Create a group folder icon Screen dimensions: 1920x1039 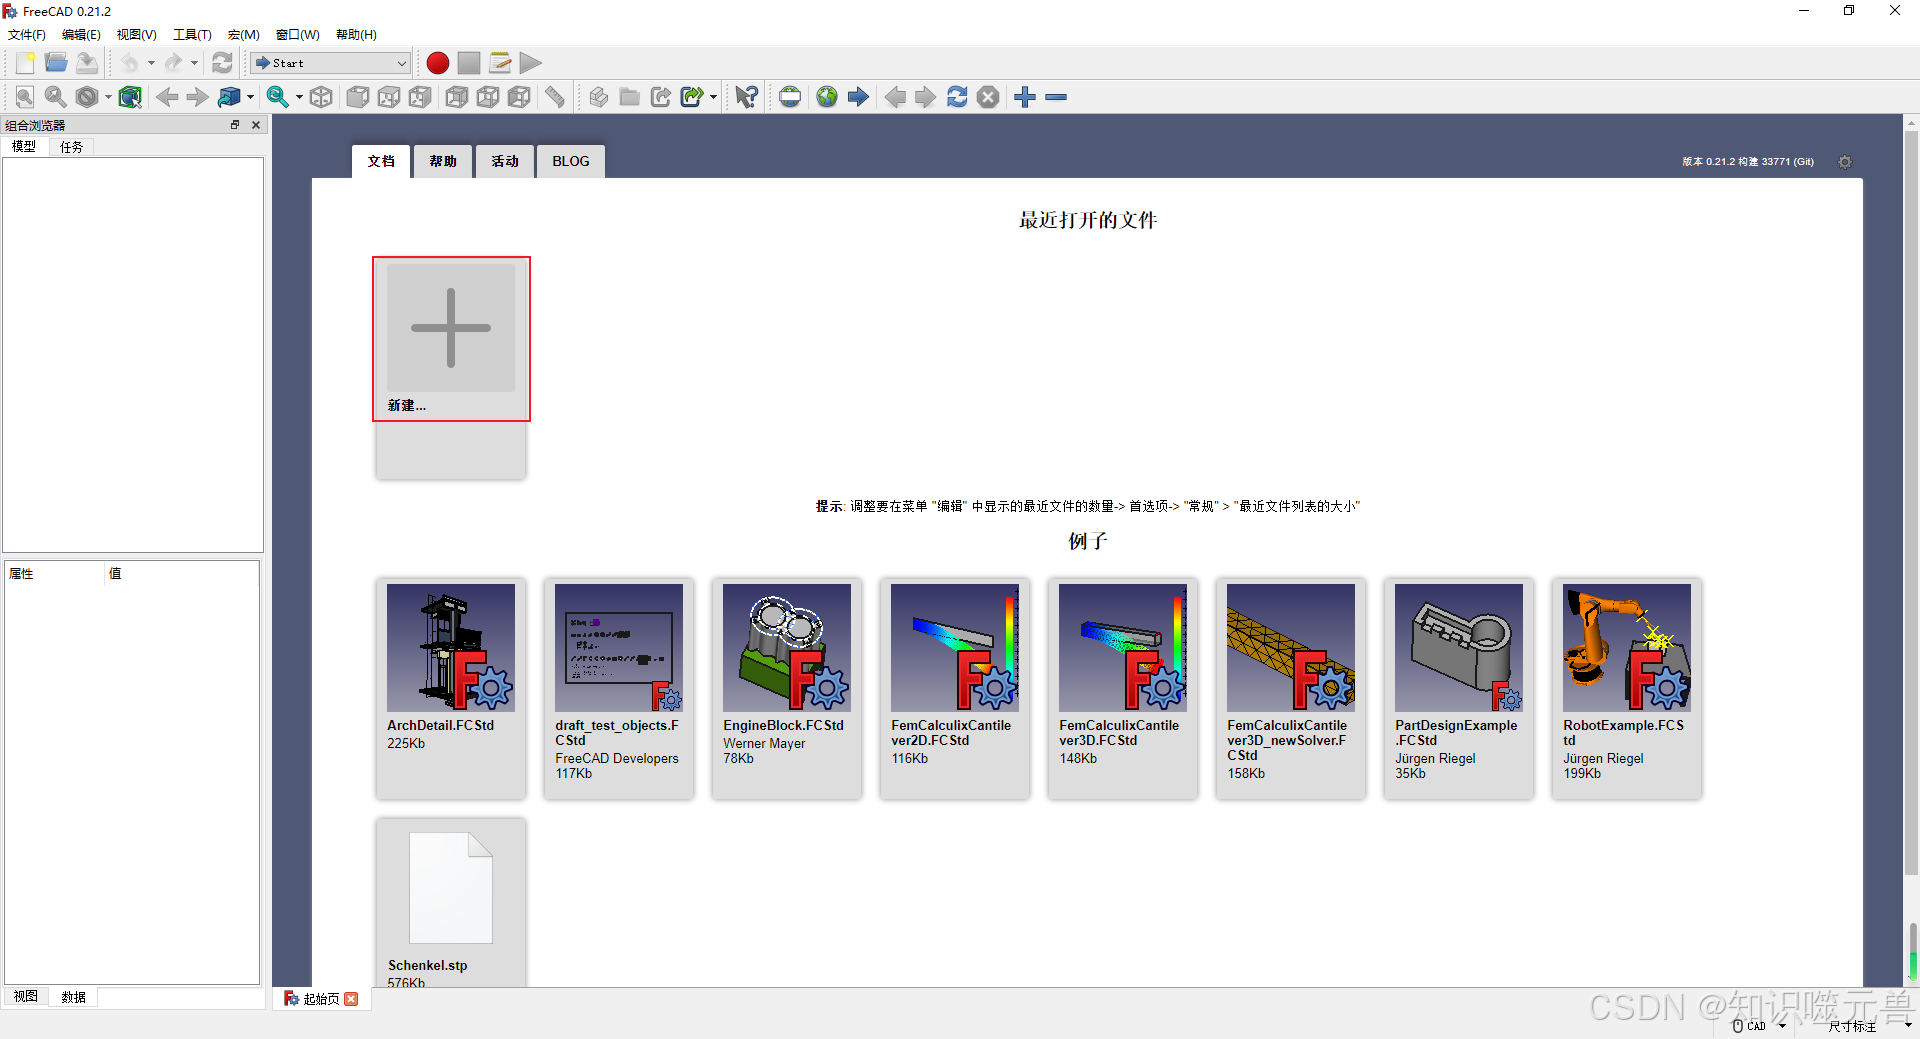point(629,97)
